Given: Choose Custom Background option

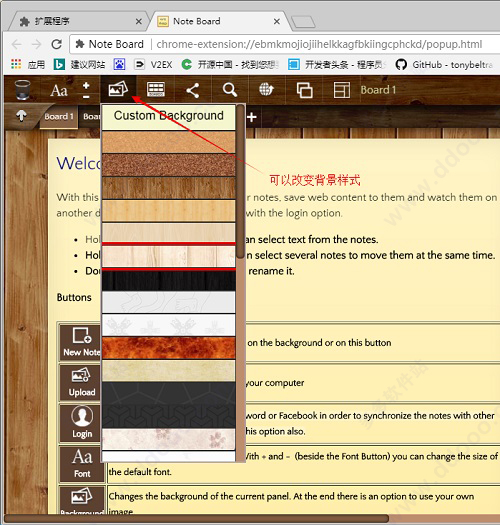Looking at the screenshot, I should 168,116.
